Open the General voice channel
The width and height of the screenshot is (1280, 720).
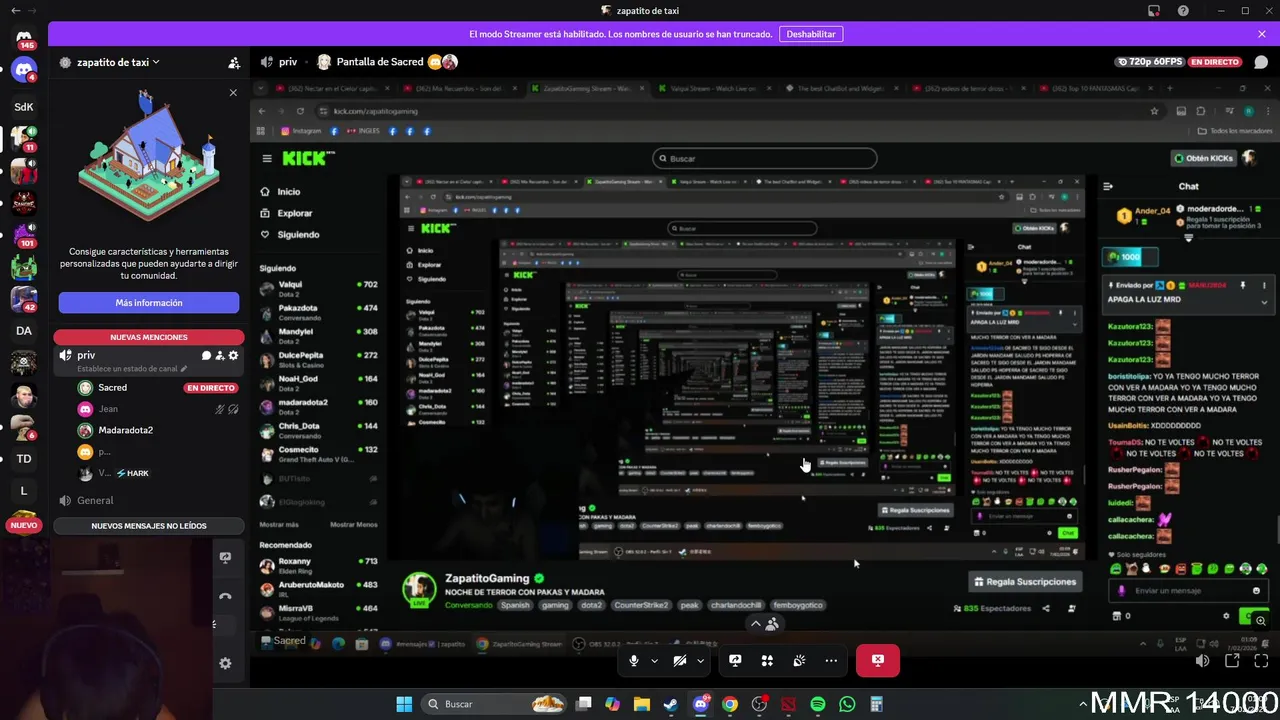click(x=95, y=500)
